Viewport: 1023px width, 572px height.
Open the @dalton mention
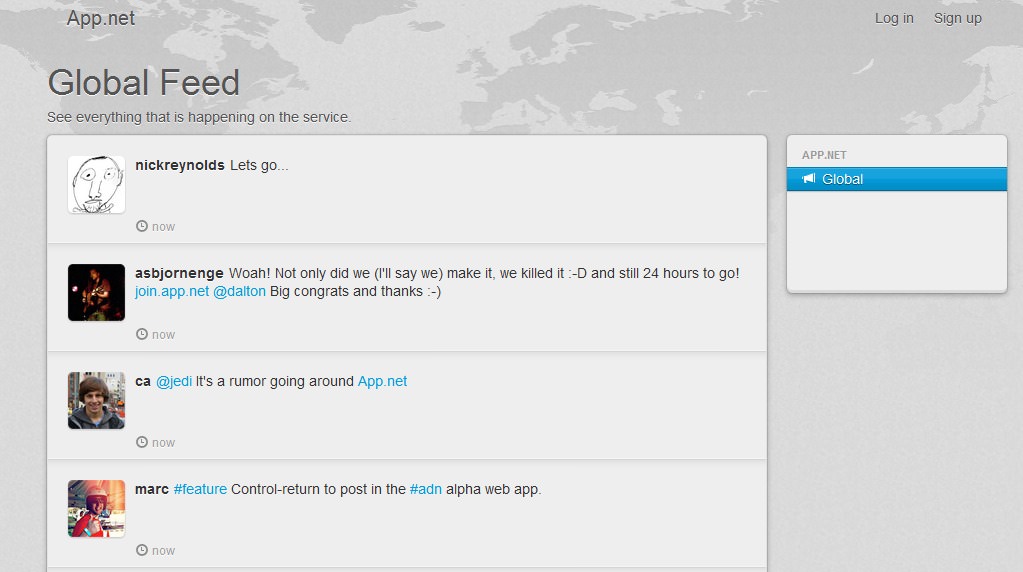239,292
